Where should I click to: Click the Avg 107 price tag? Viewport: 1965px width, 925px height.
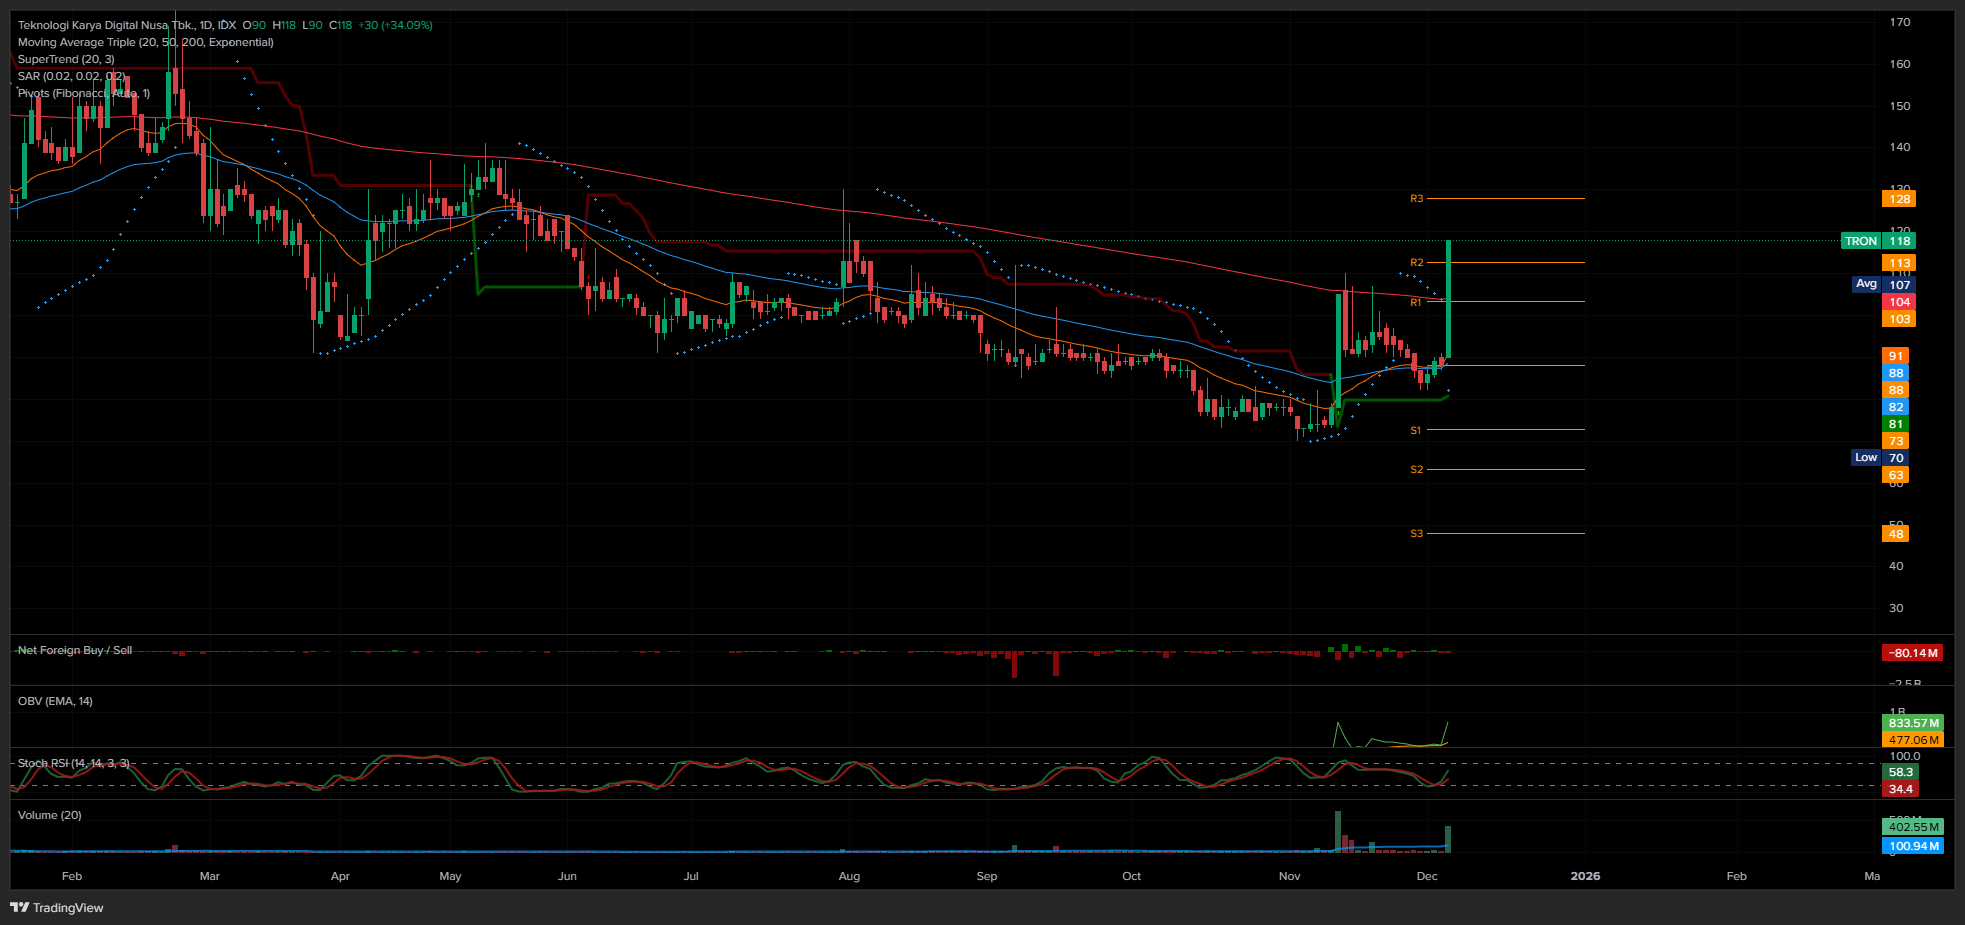click(1882, 284)
